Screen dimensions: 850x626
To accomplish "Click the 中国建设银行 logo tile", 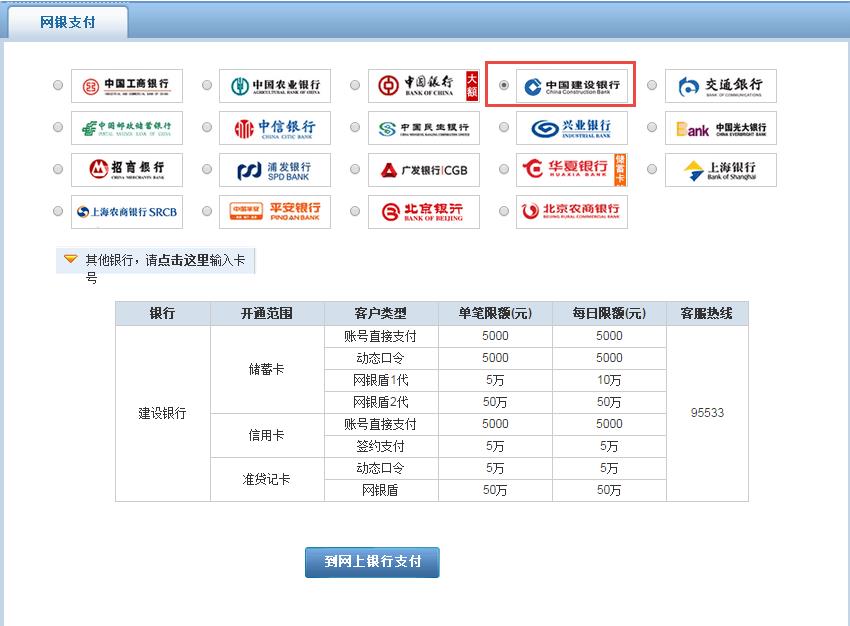I will click(x=572, y=86).
